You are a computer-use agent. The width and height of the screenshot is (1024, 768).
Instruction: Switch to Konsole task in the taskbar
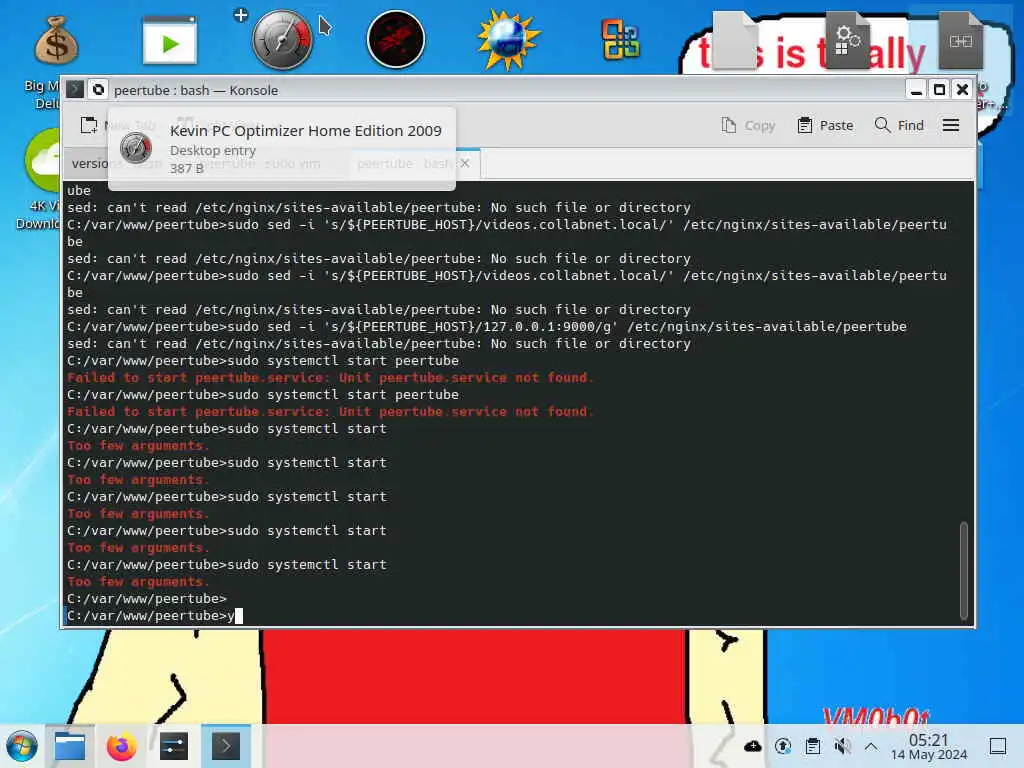[225, 746]
